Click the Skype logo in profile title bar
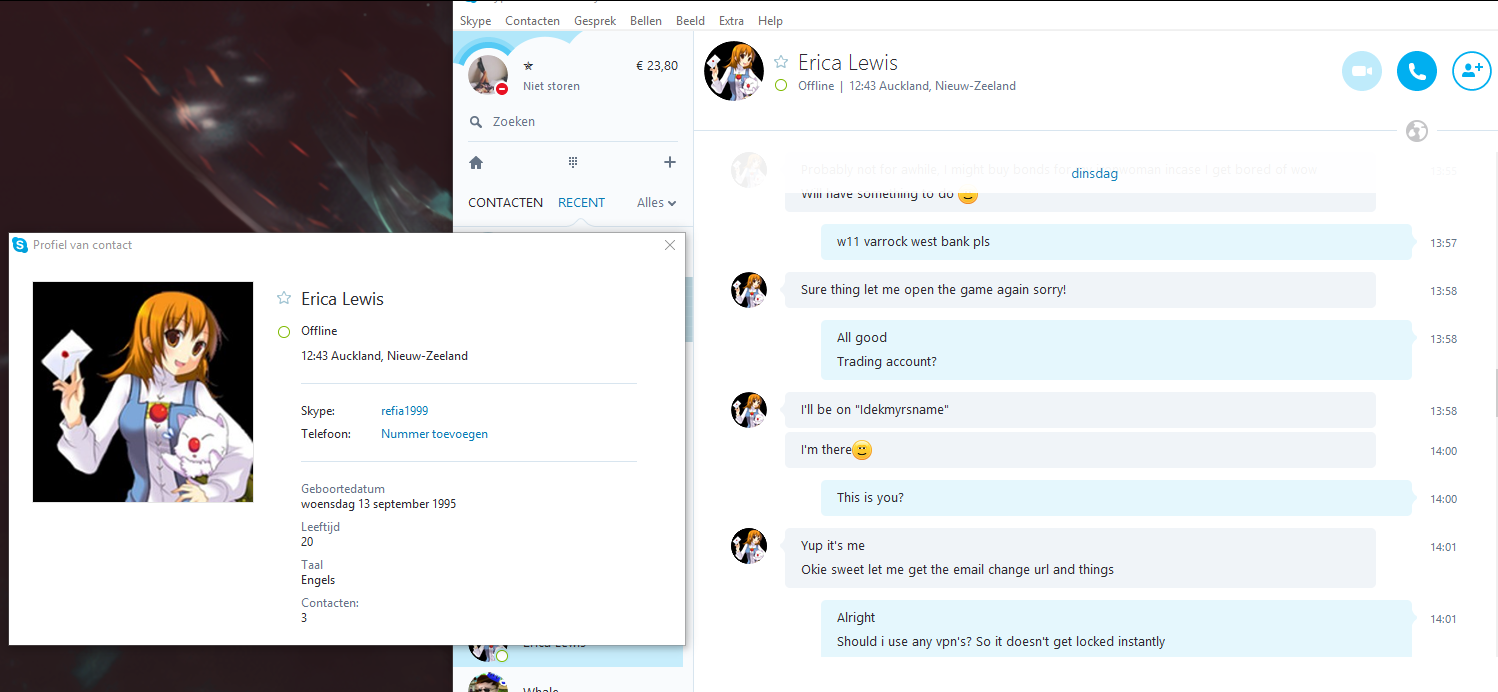 coord(20,245)
